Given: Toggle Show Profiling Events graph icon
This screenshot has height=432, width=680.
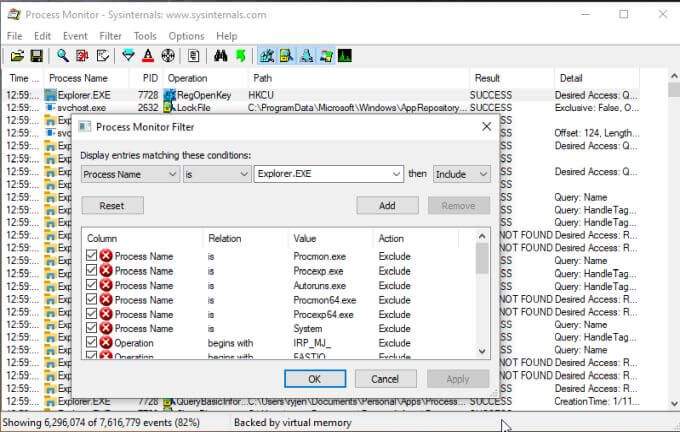Looking at the screenshot, I should pyautogui.click(x=345, y=56).
